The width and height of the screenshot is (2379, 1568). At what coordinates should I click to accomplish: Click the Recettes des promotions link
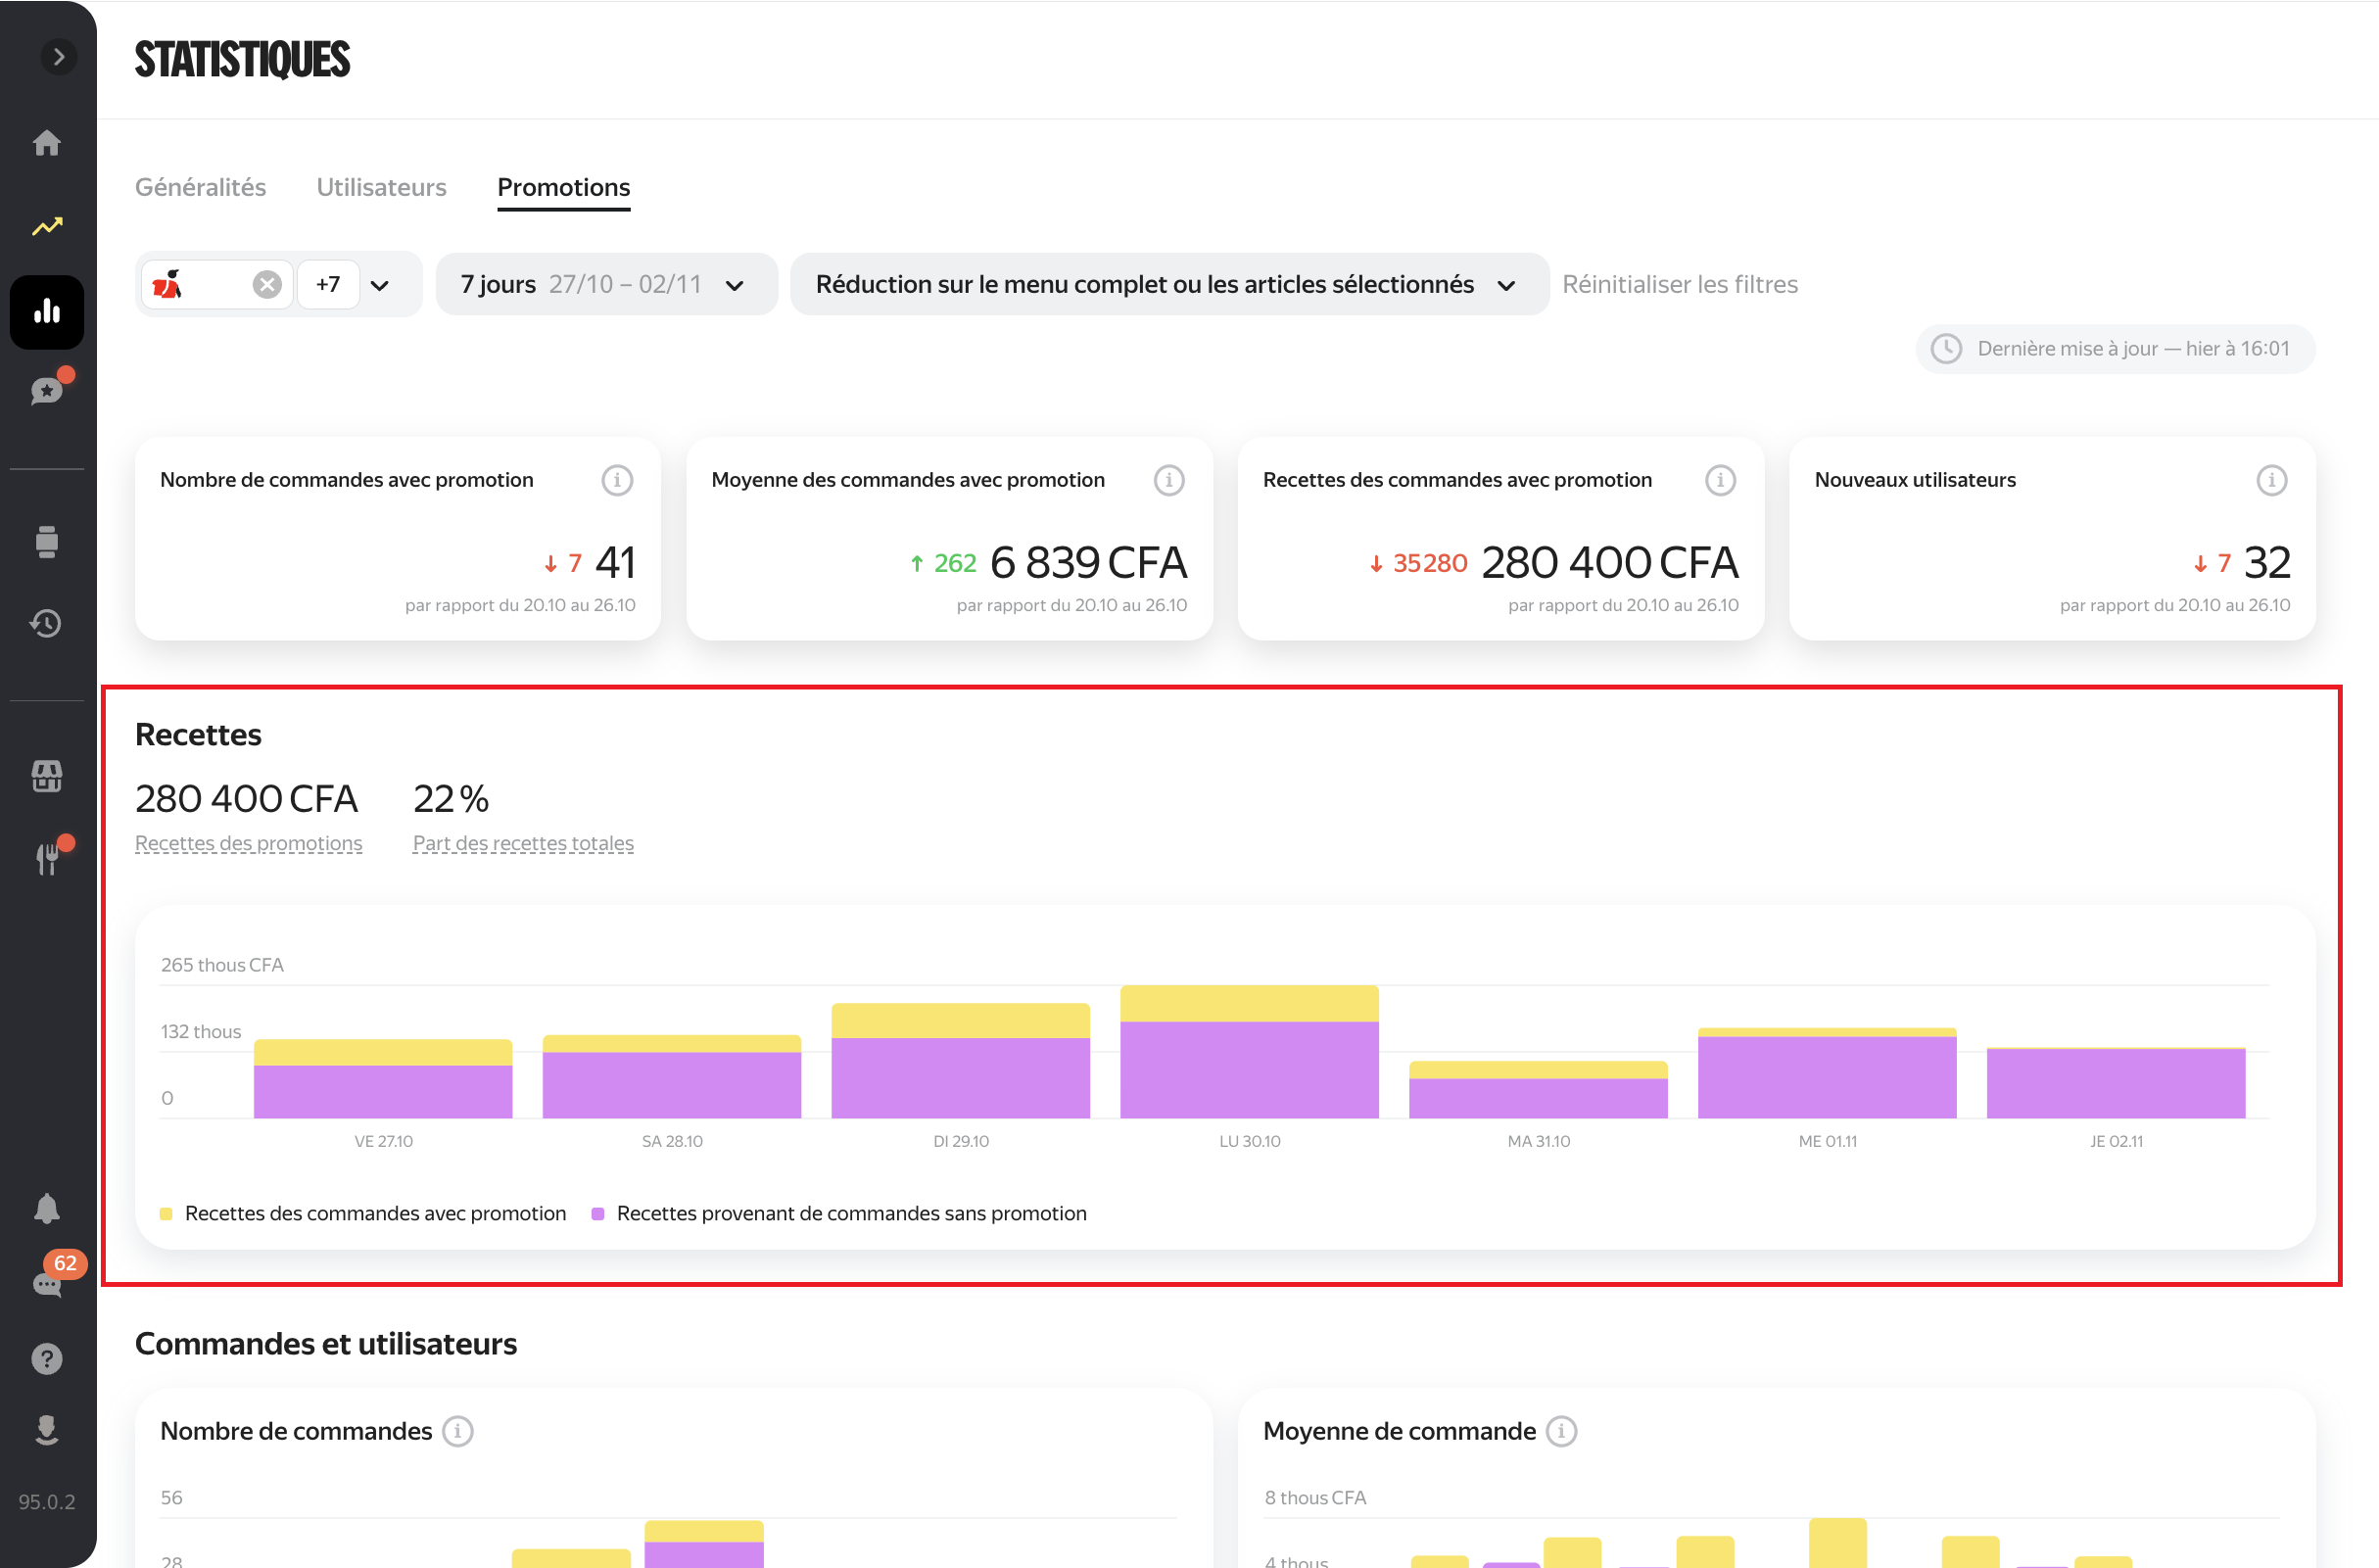point(248,844)
